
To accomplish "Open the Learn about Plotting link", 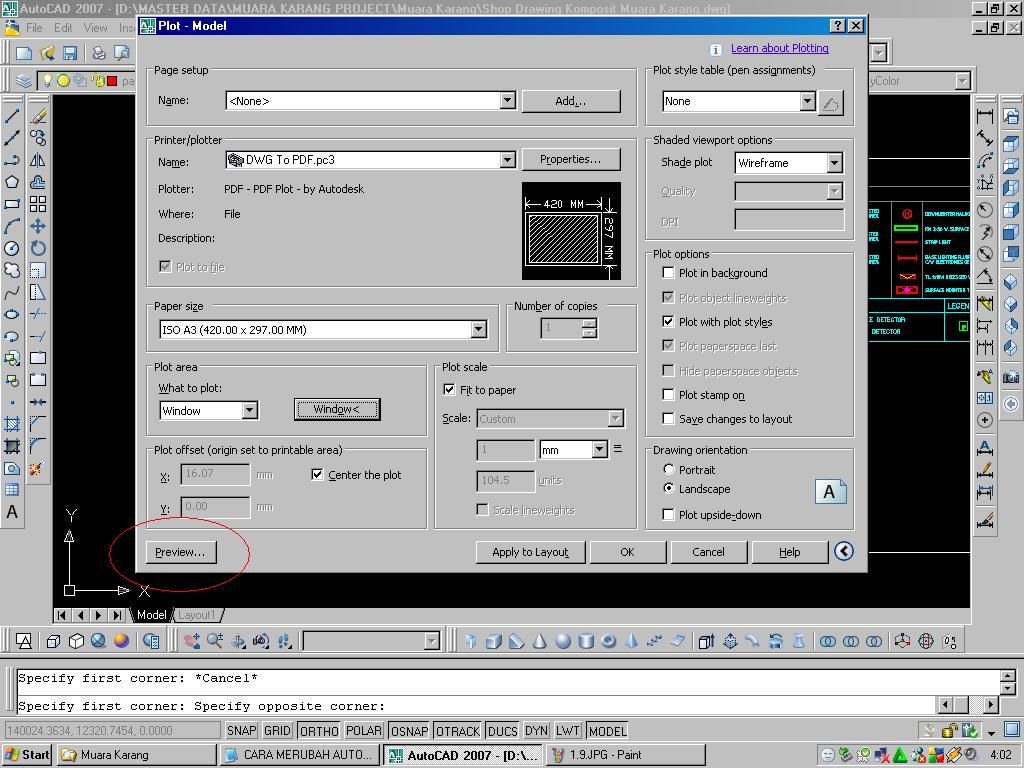I will (780, 48).
